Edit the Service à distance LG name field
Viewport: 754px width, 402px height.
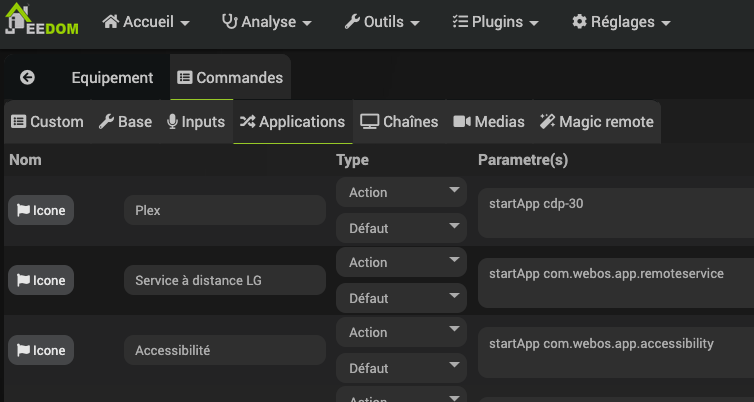click(x=225, y=280)
